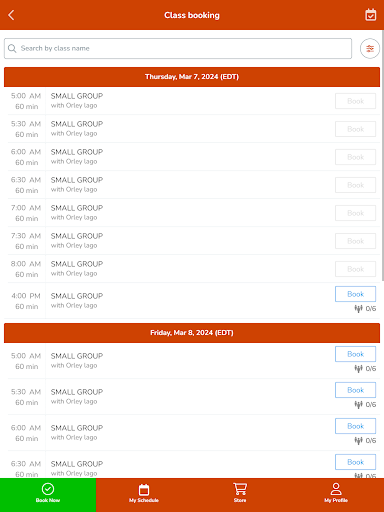This screenshot has height=512, width=384.
Task: Click the vertical scrollbar on the right edge
Action: (382, 155)
